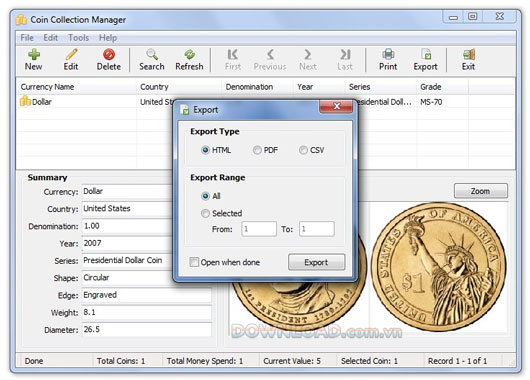Click the Weight field showing 8.1
The image size is (530, 380).
(x=147, y=312)
